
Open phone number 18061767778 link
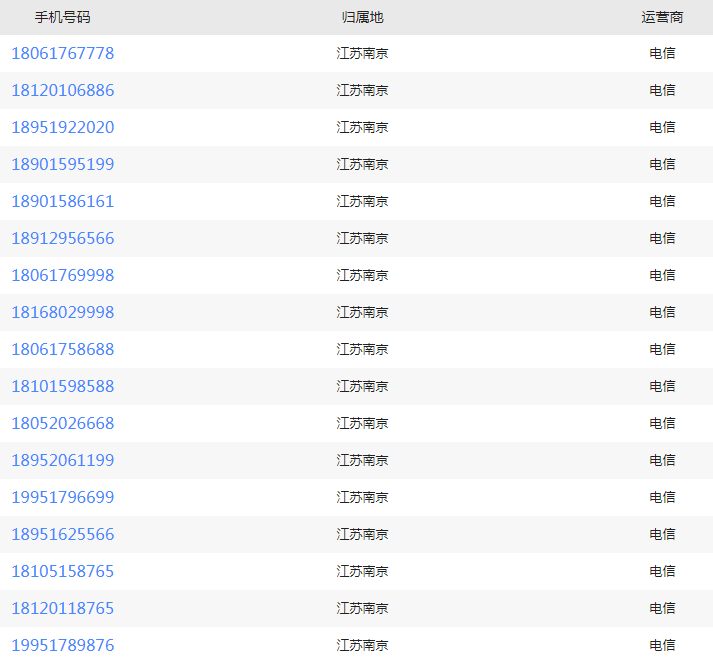point(63,54)
